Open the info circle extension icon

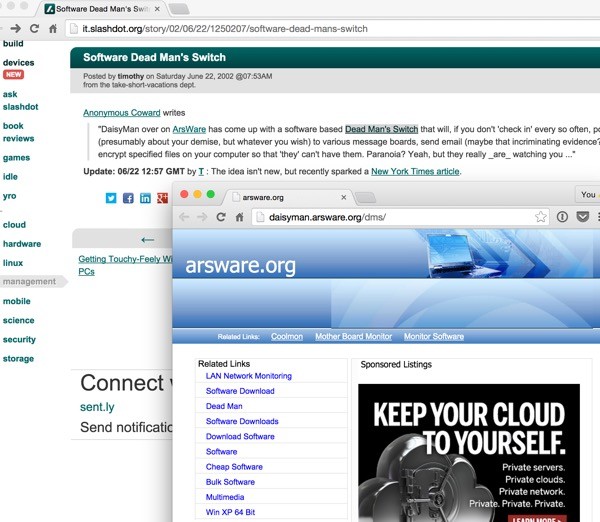click(x=562, y=217)
